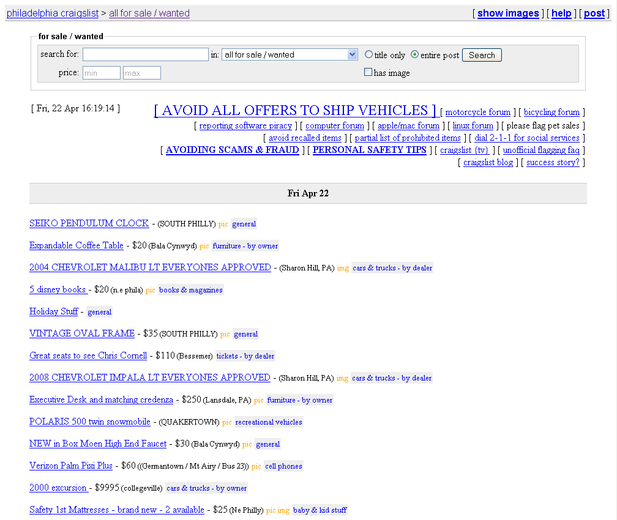
Task: Enable the 'has image' checkbox
Action: 368,72
